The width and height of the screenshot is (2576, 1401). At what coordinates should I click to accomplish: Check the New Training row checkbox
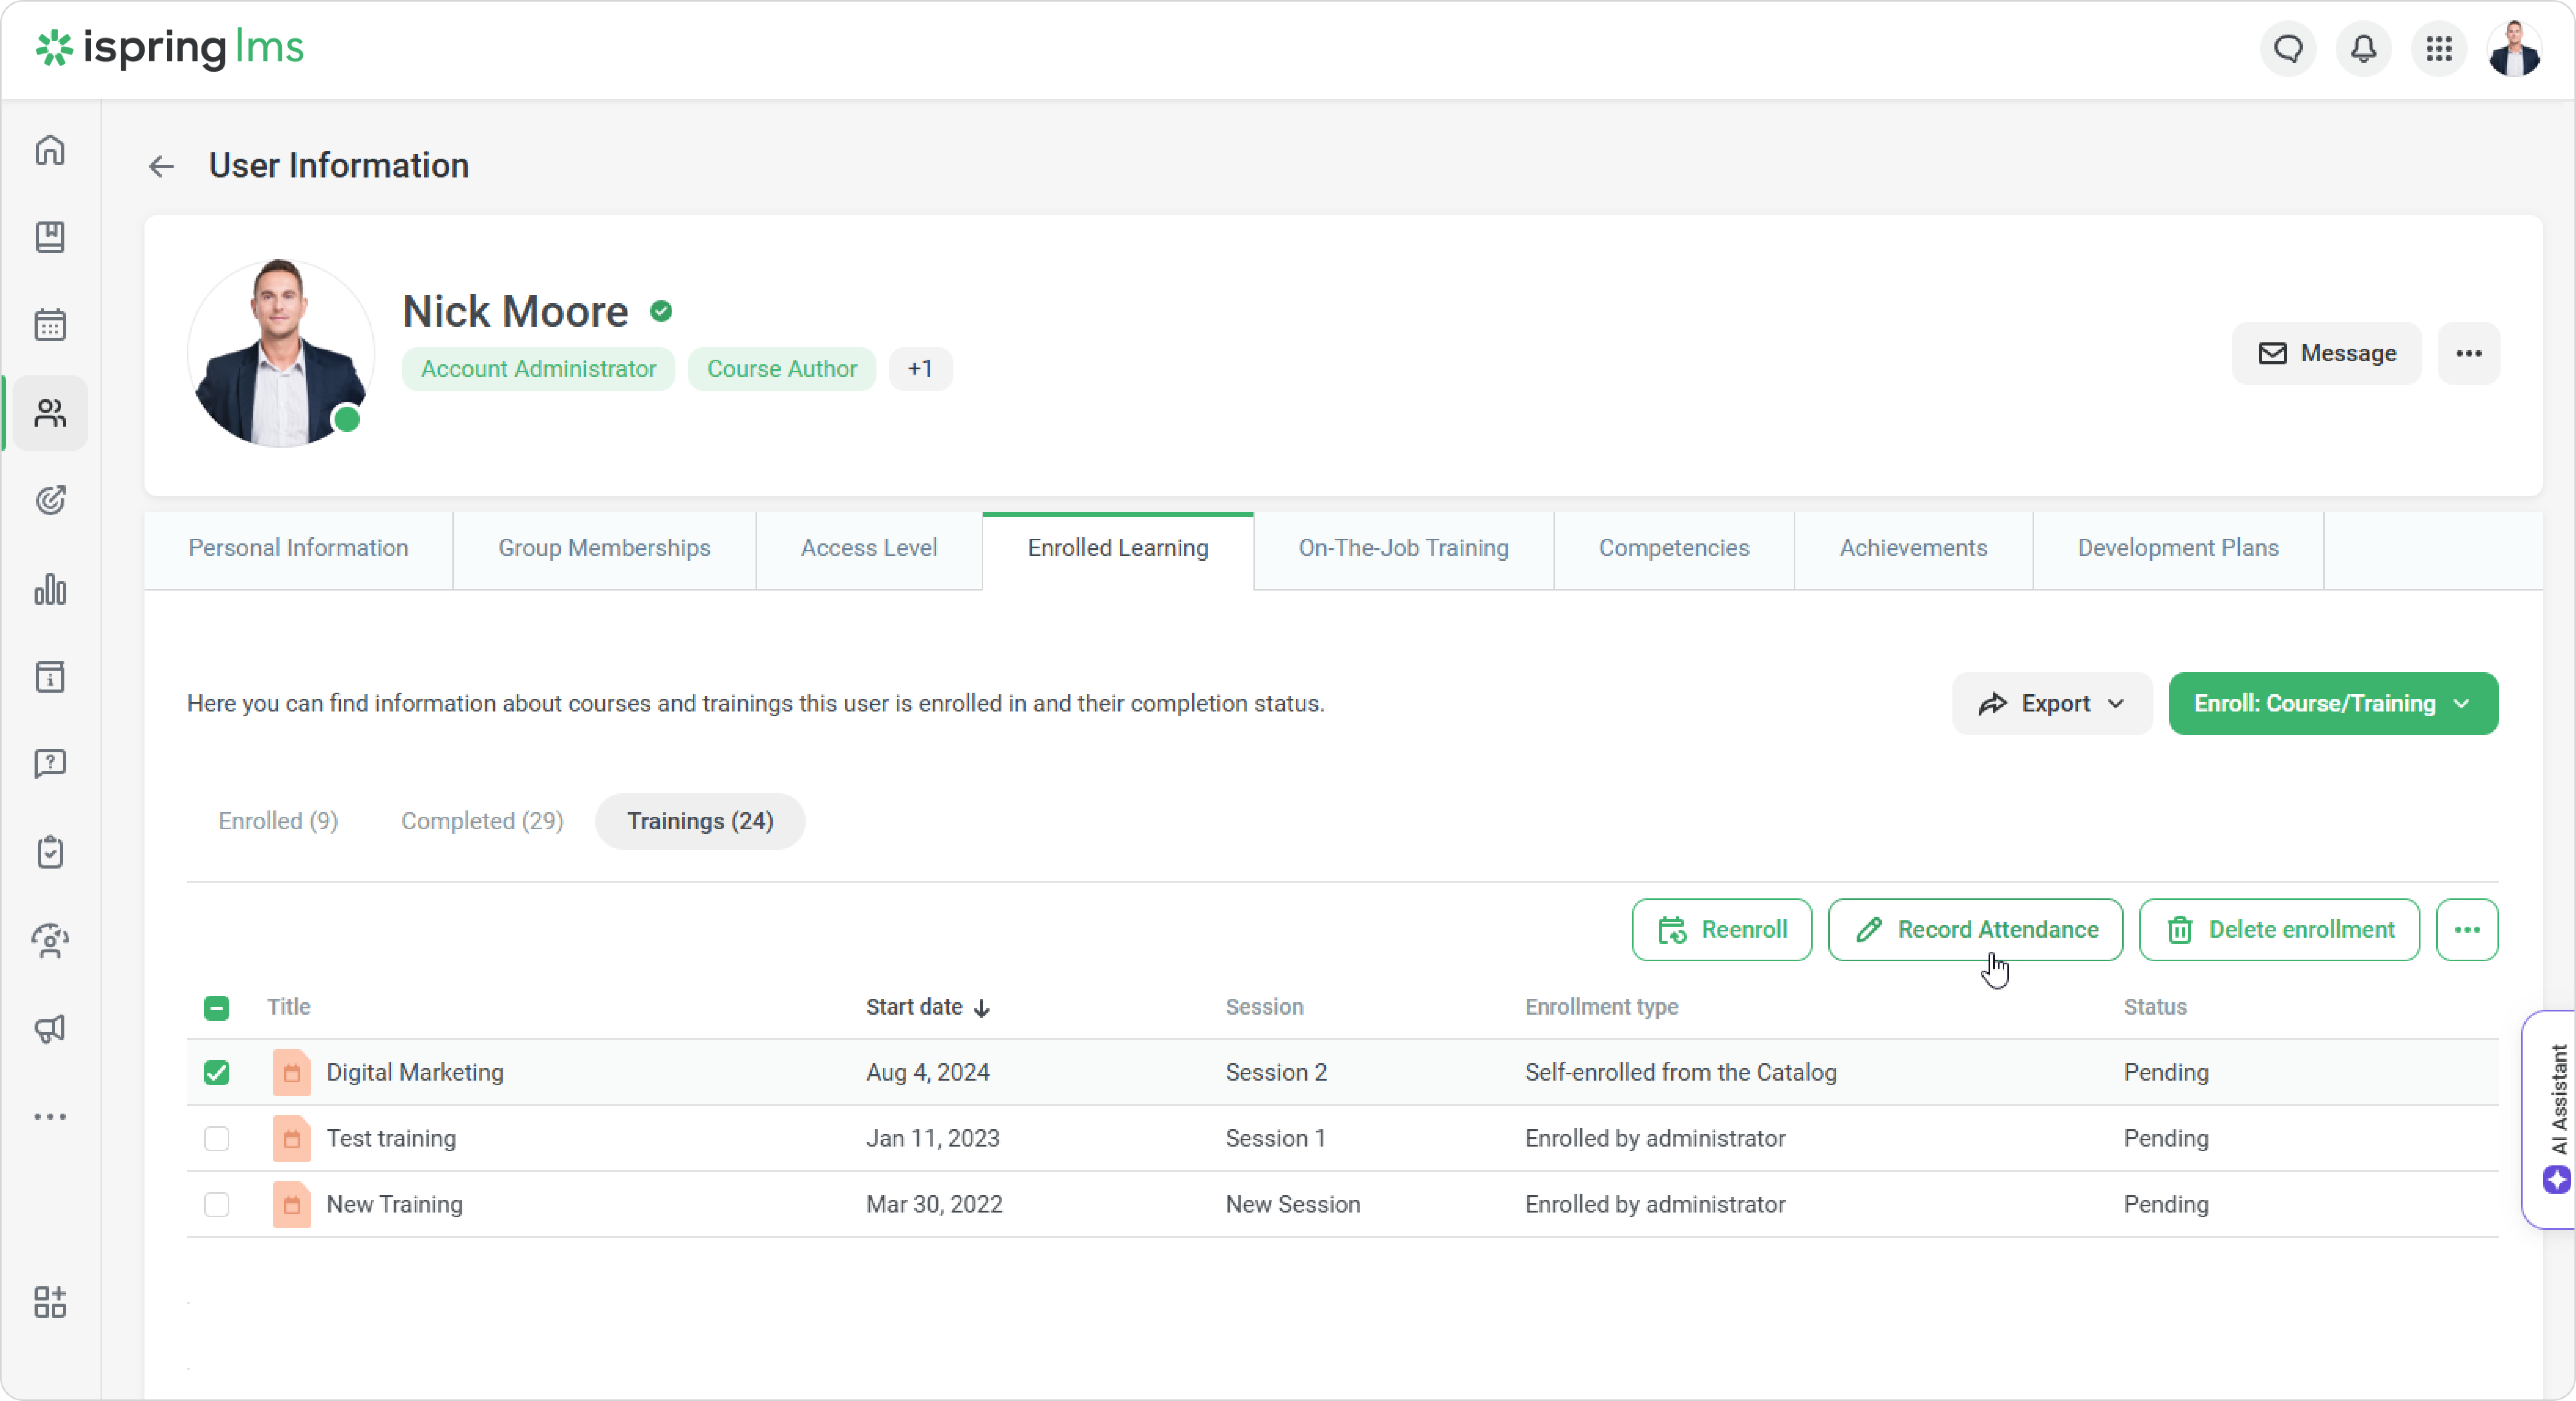click(216, 1204)
